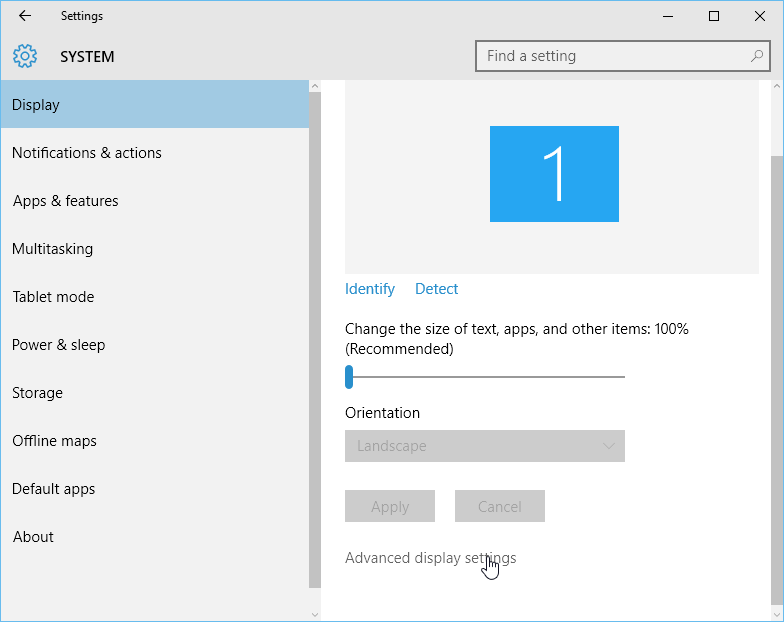Image resolution: width=784 pixels, height=622 pixels.
Task: Click inside the Find a setting field
Action: [622, 56]
